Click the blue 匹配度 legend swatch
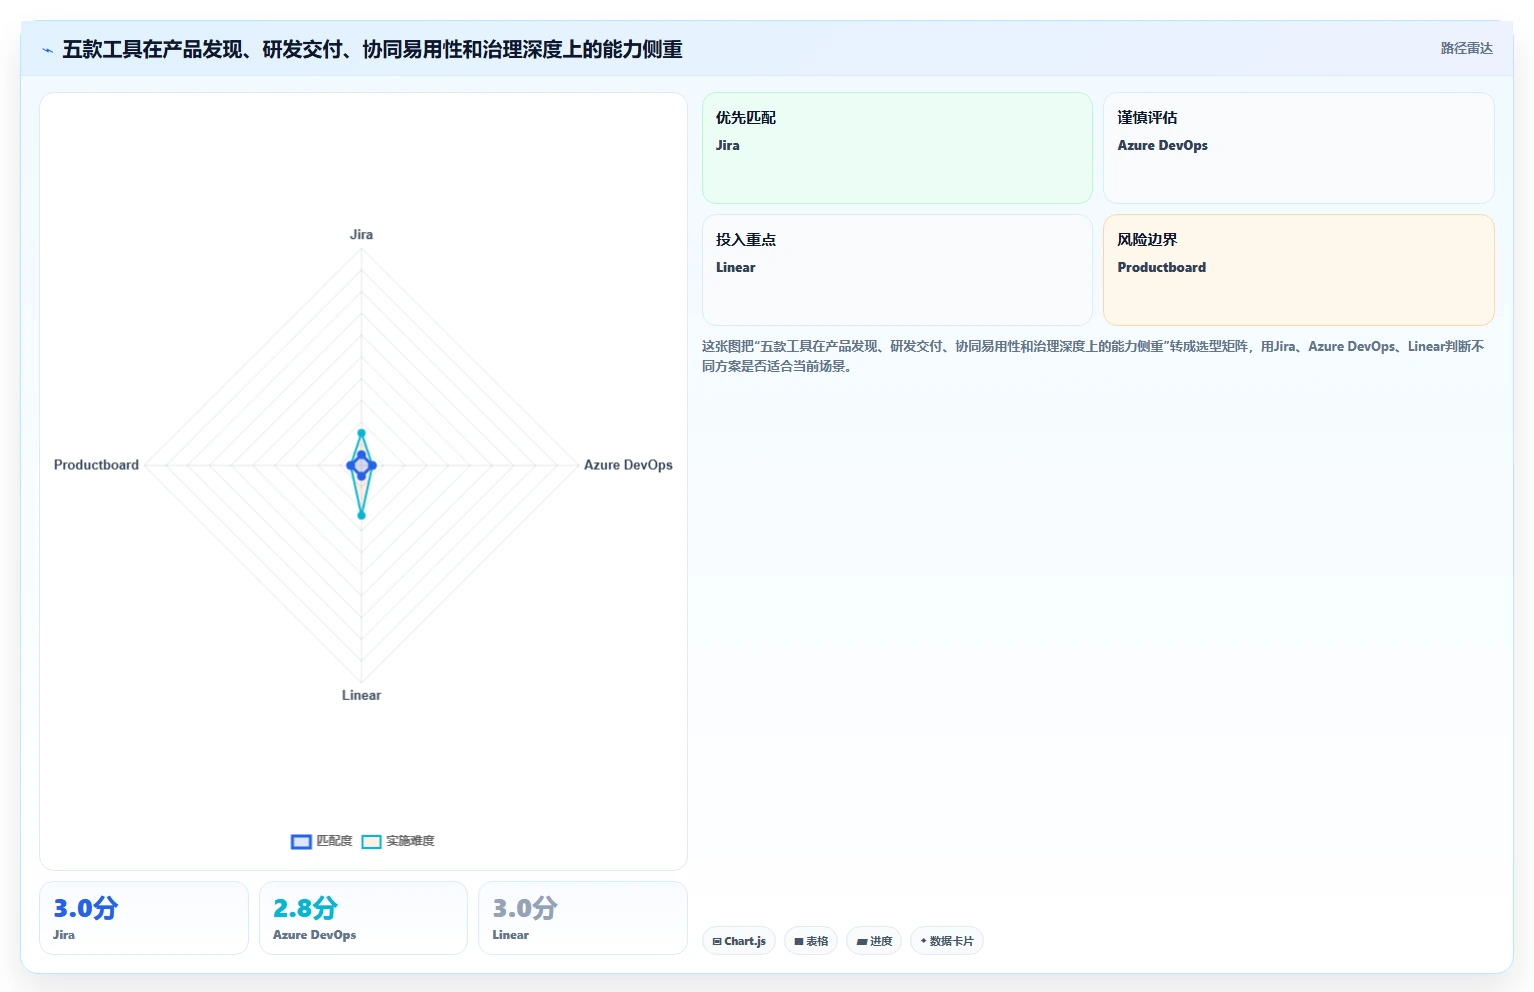This screenshot has width=1534, height=992. click(x=301, y=842)
